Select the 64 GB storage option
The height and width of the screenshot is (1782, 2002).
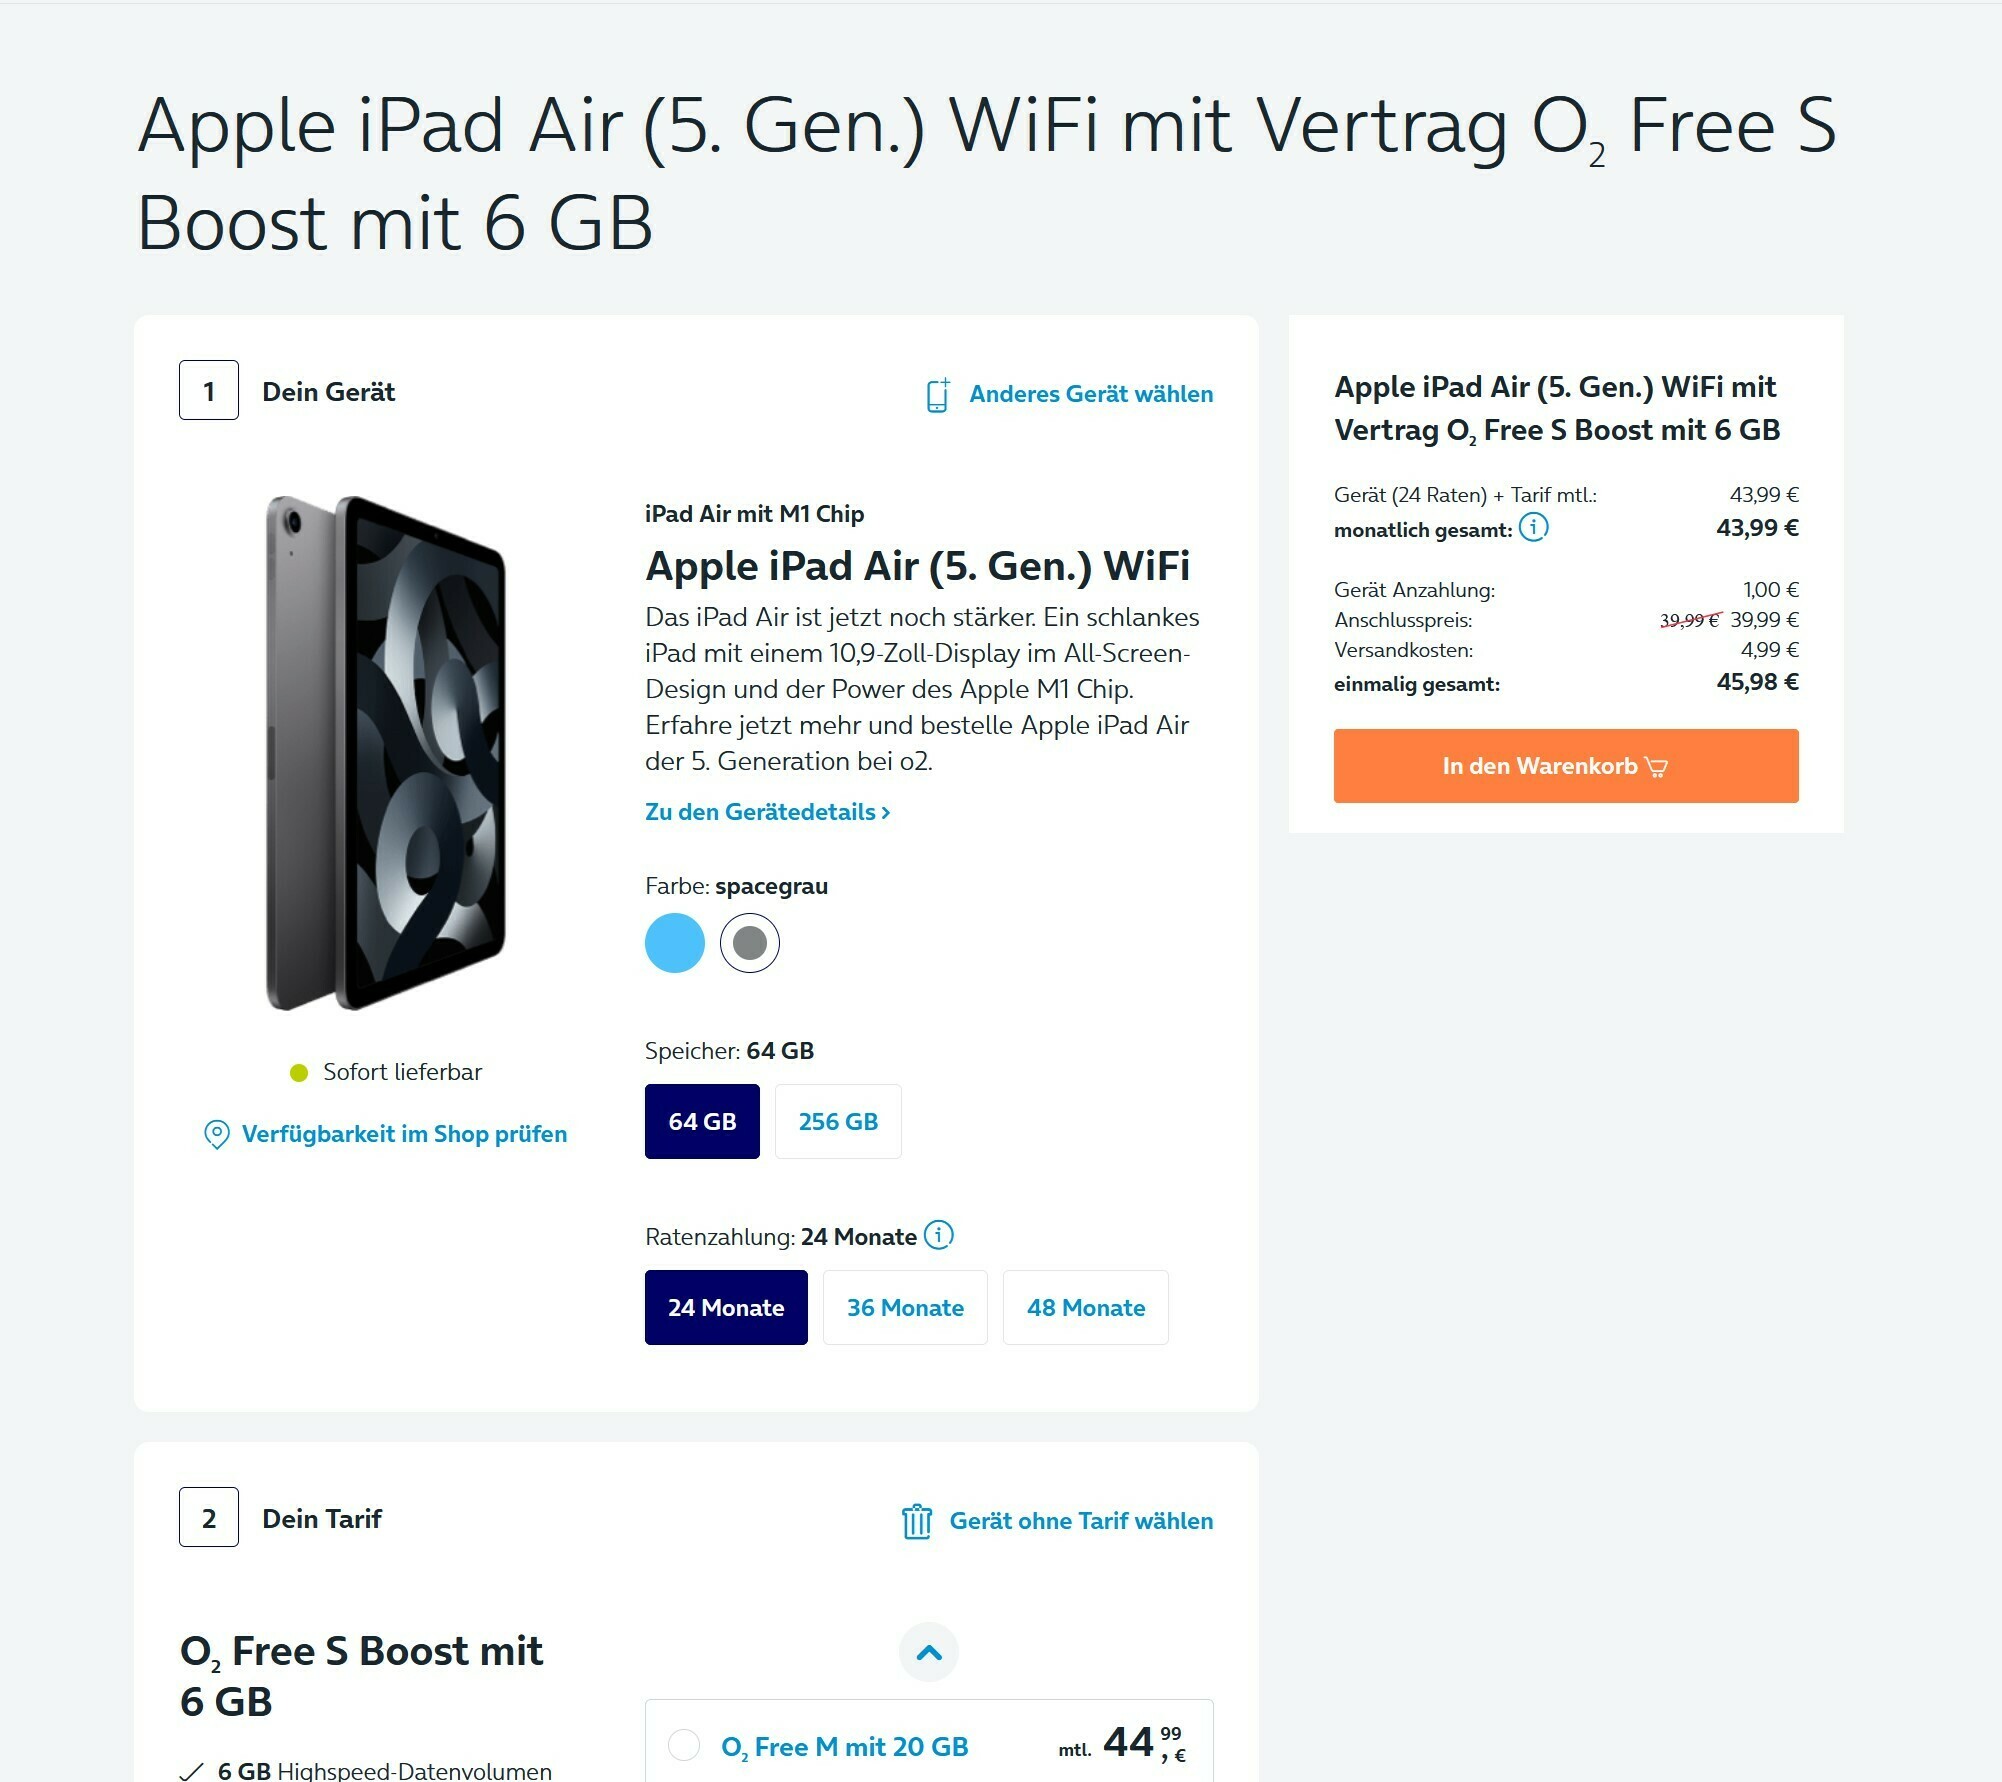[x=702, y=1121]
